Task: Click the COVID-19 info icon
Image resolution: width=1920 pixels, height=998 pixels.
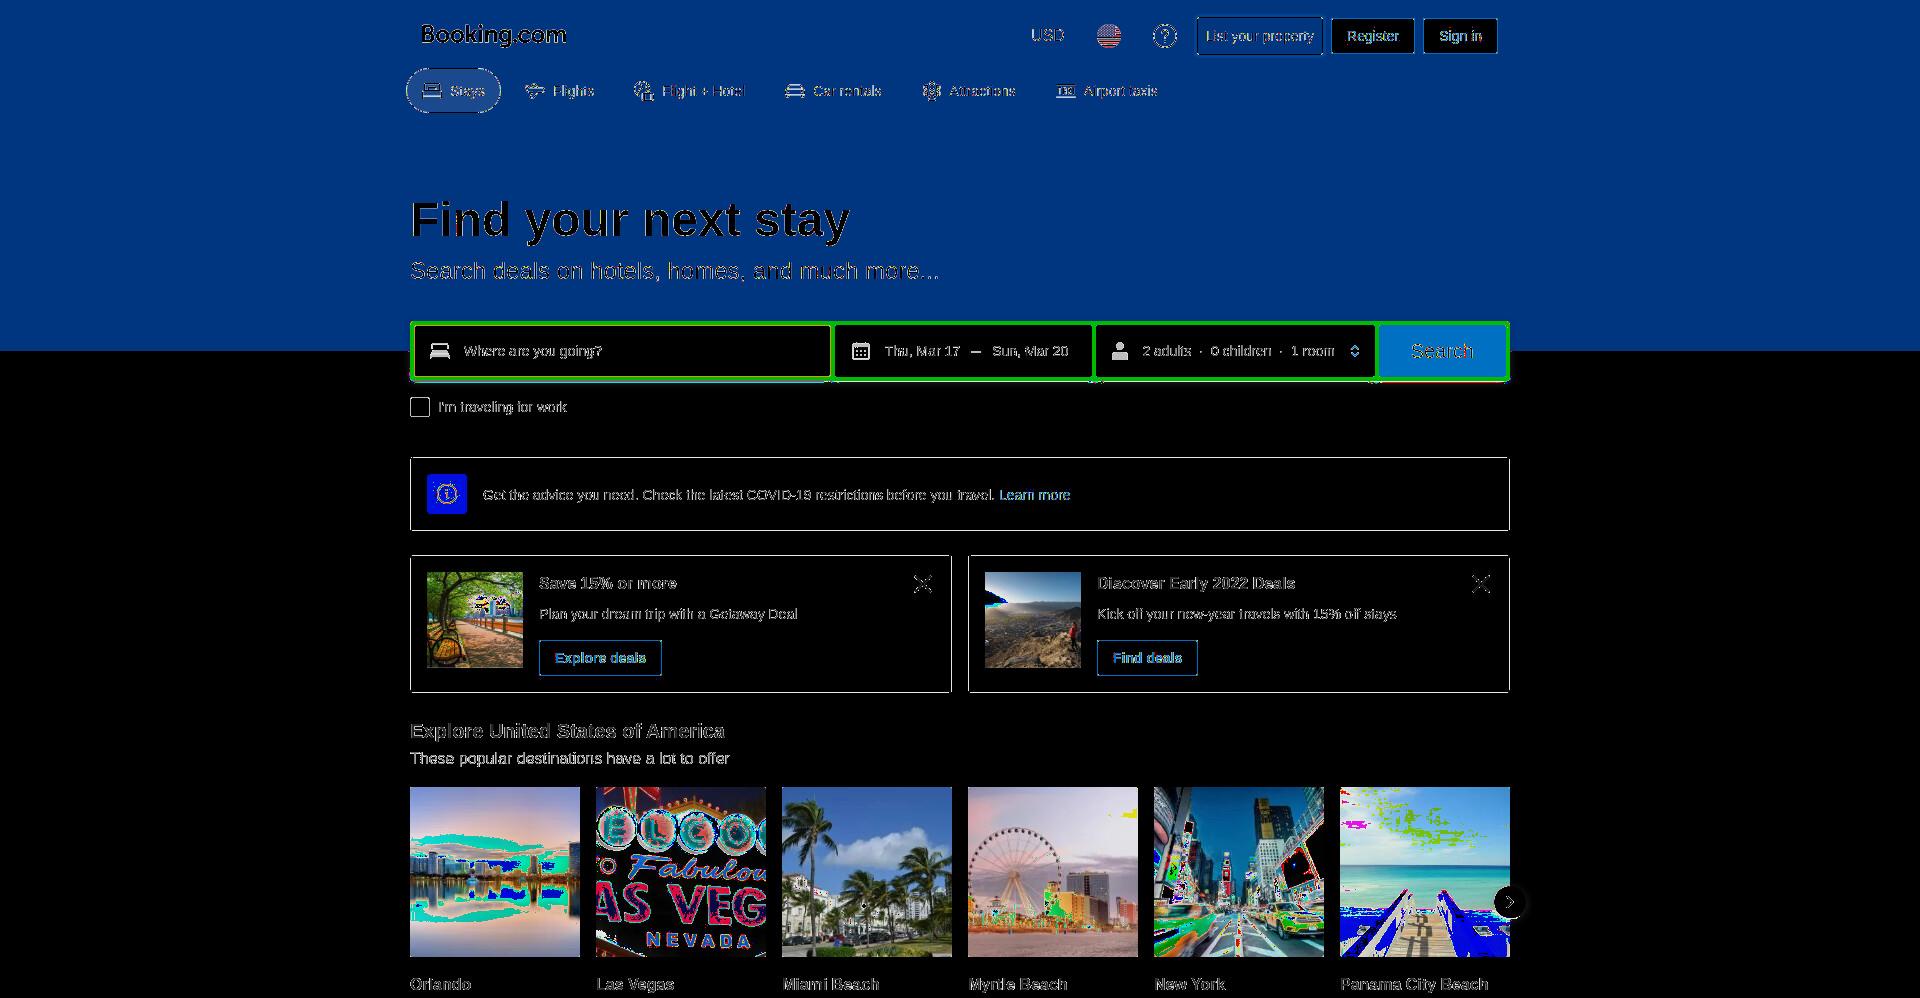Action: tap(447, 494)
